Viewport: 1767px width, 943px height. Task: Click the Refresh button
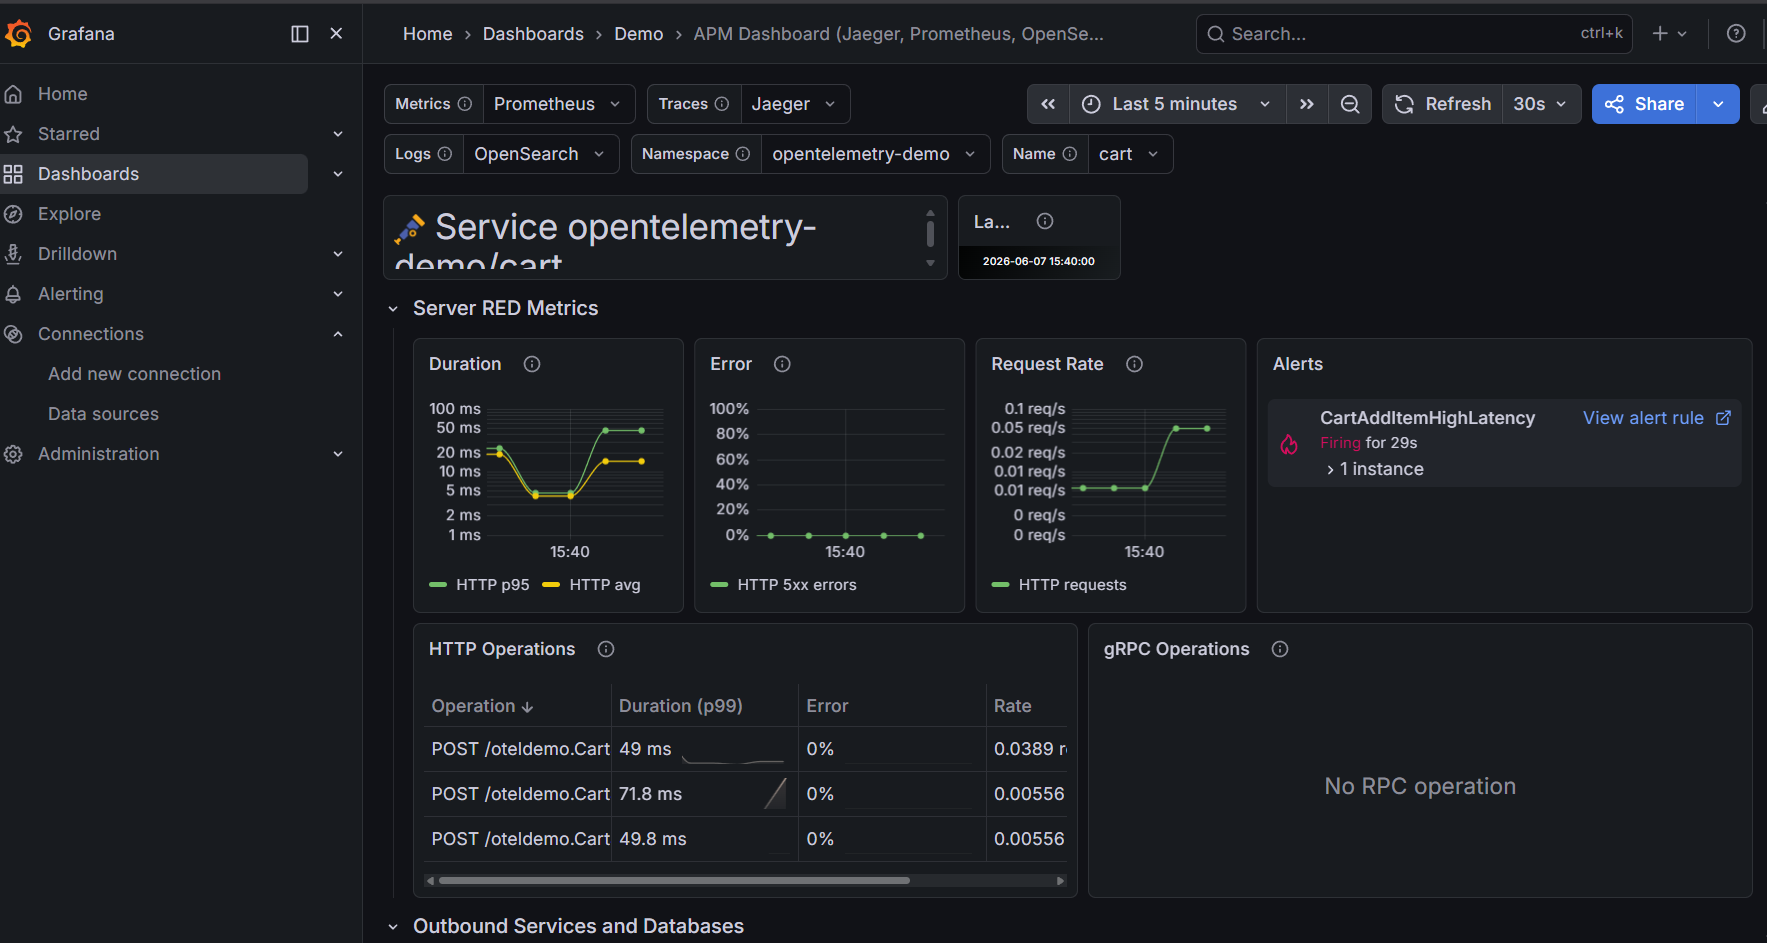(1443, 104)
